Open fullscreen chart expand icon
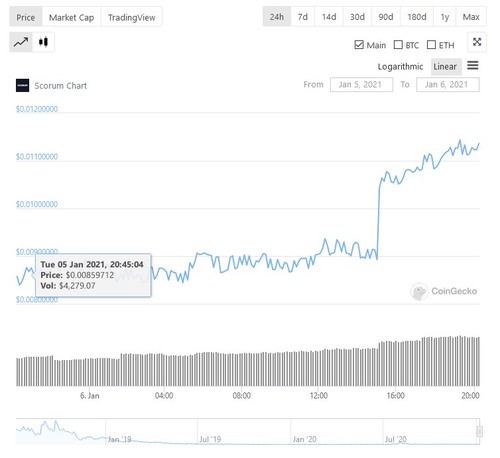Screen dimensions: 500x458 (477, 42)
